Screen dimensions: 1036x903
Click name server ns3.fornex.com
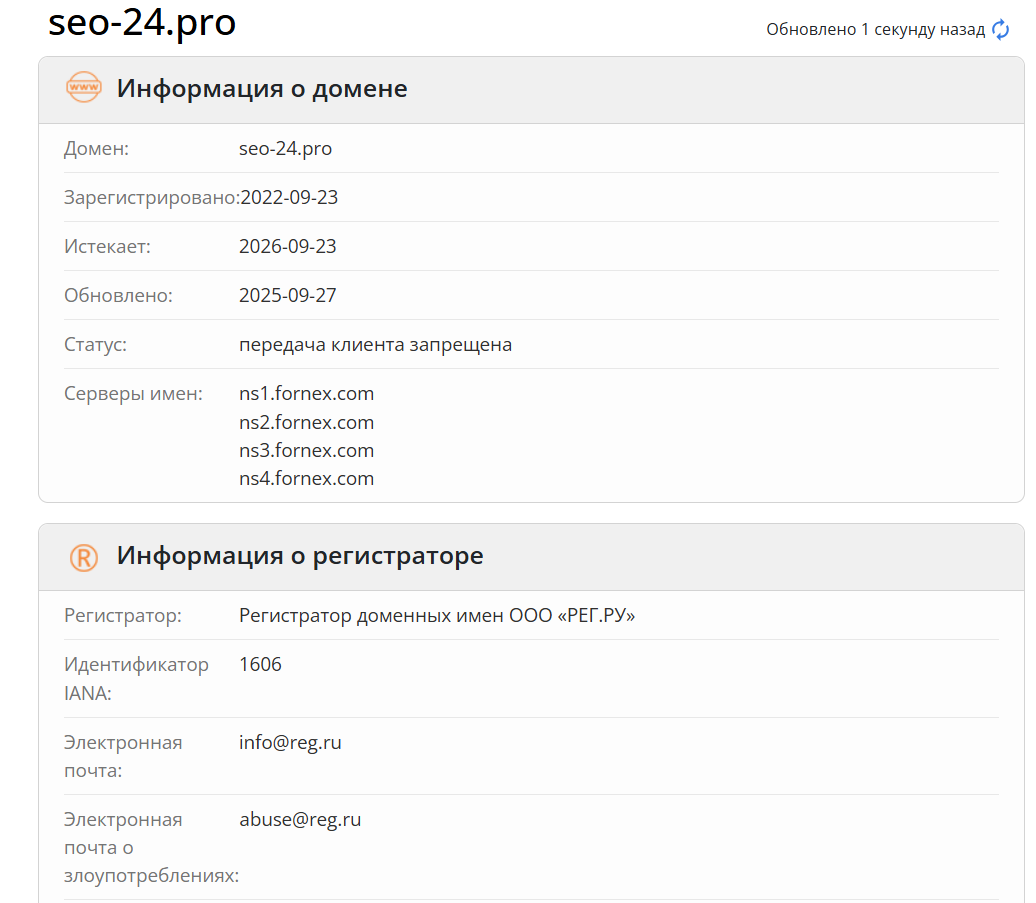click(306, 450)
